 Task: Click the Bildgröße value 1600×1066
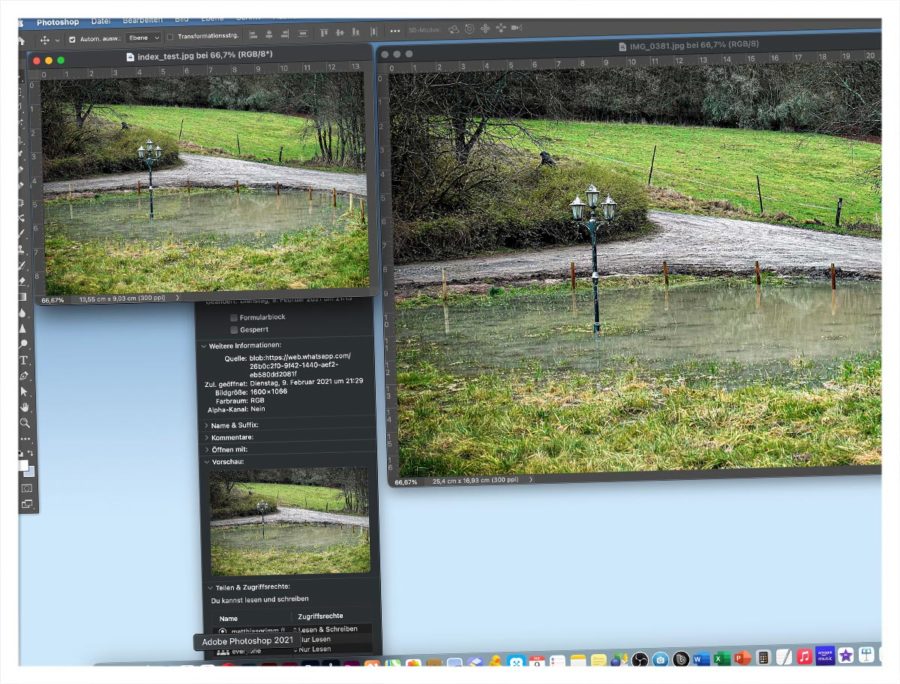click(269, 392)
